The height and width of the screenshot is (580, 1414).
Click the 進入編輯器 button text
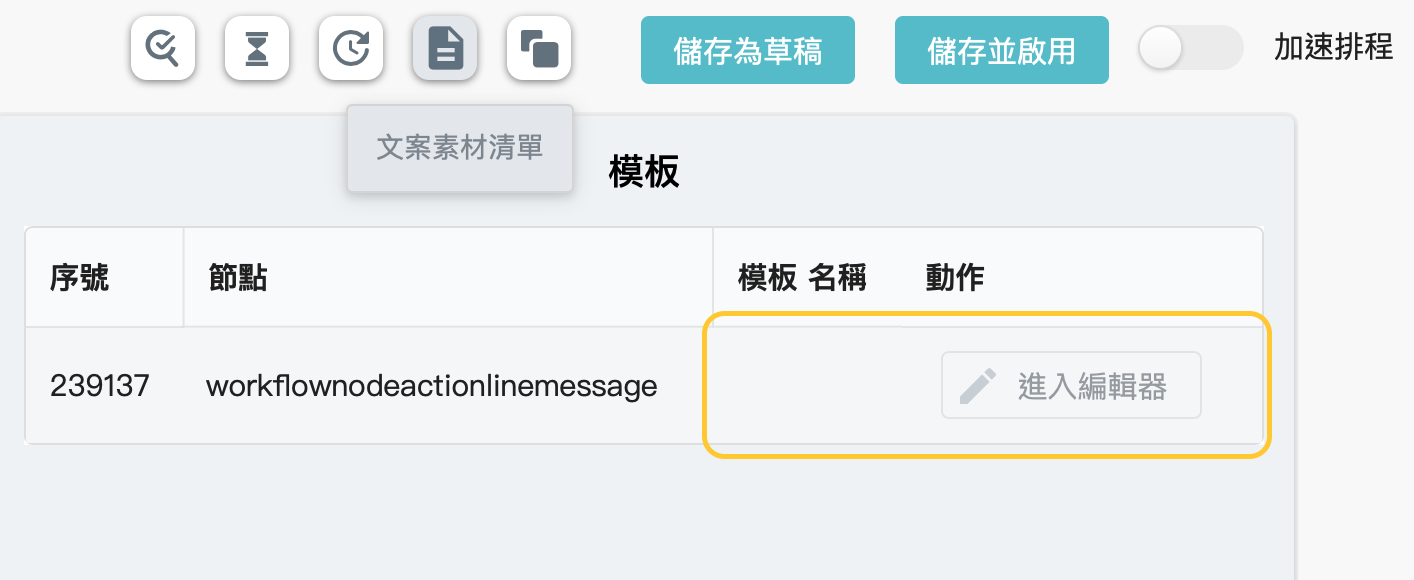pos(1092,386)
